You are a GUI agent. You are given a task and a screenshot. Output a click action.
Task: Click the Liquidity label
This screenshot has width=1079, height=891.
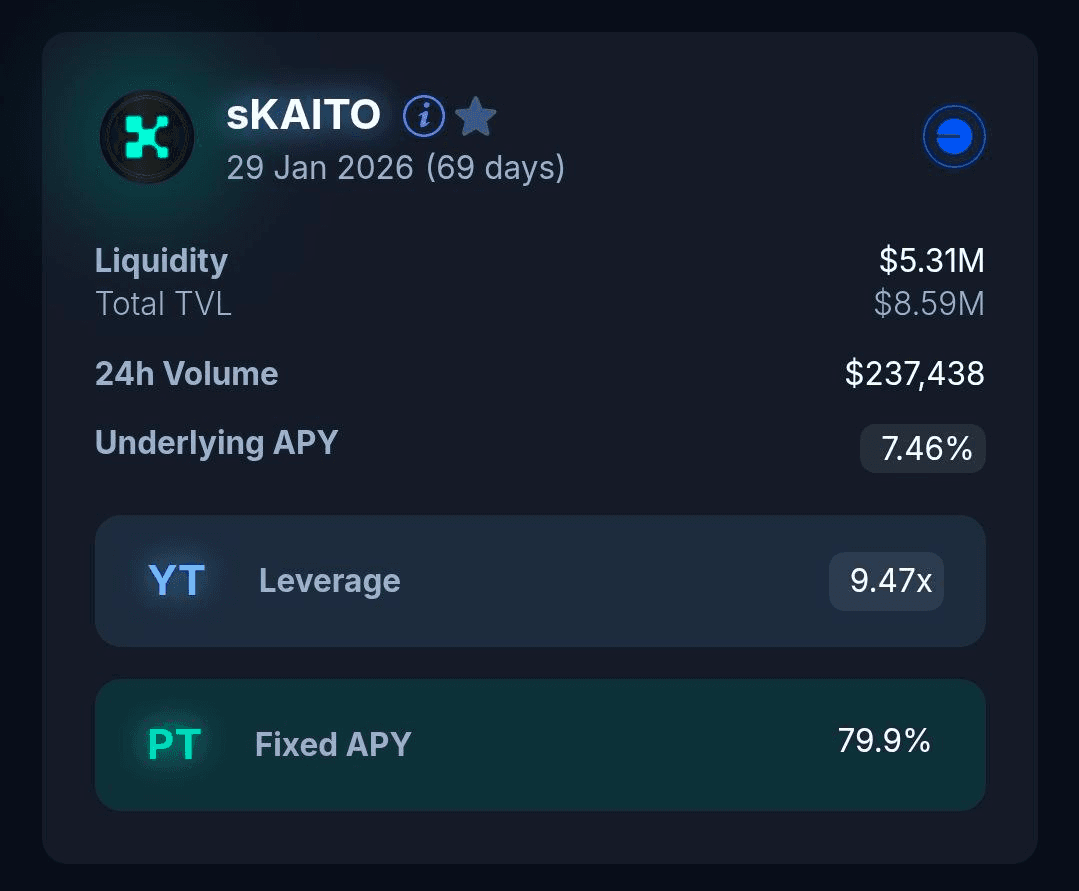tap(161, 261)
